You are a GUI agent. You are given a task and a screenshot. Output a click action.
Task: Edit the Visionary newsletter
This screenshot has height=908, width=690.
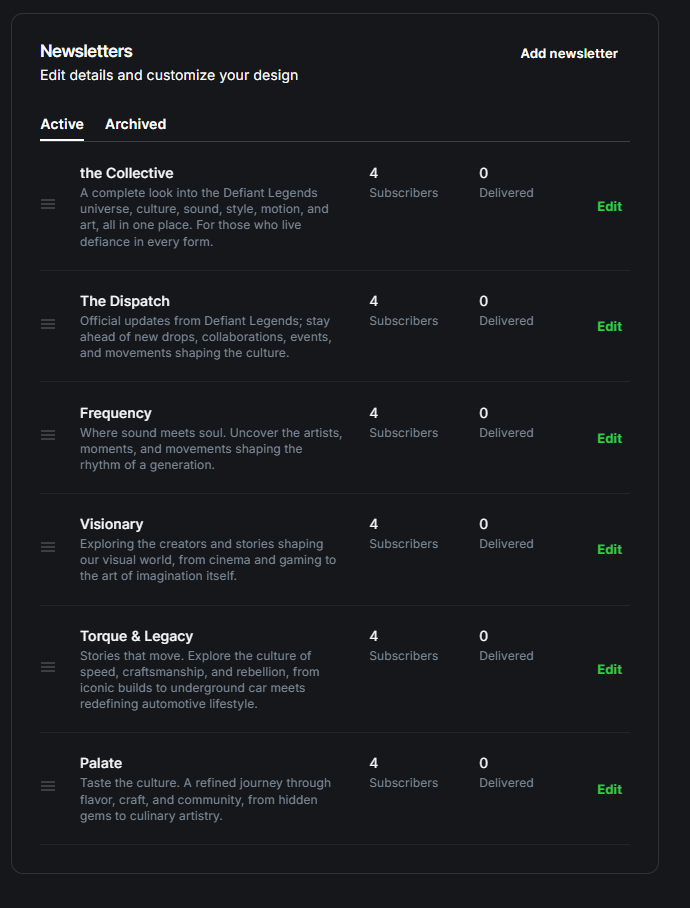pos(609,550)
